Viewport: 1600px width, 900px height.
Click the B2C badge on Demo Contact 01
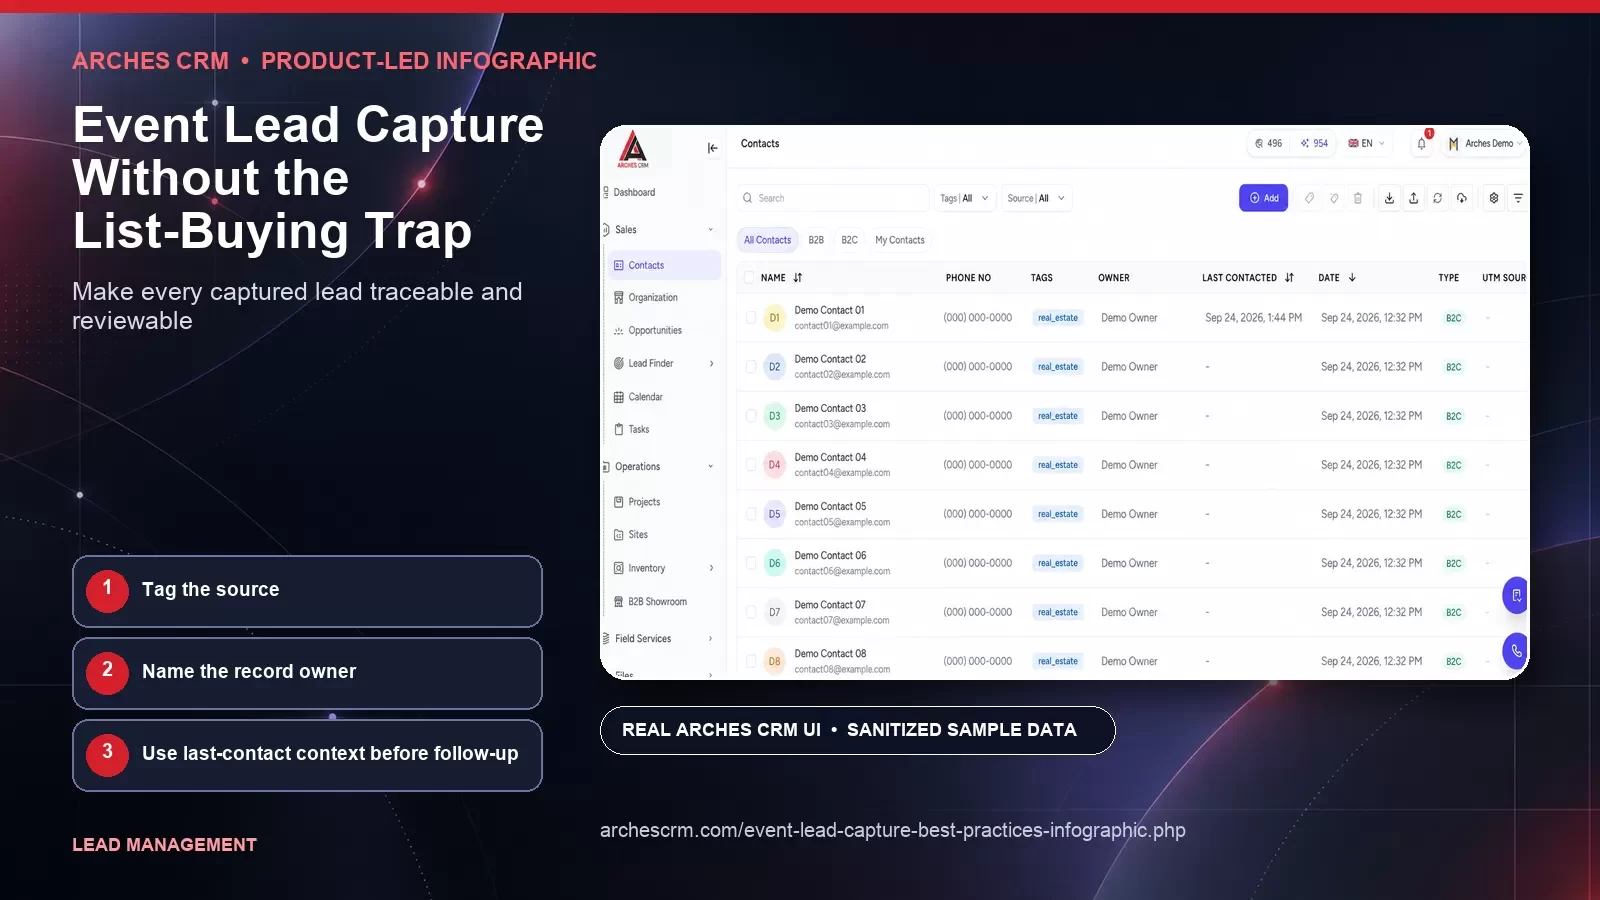pyautogui.click(x=1454, y=318)
